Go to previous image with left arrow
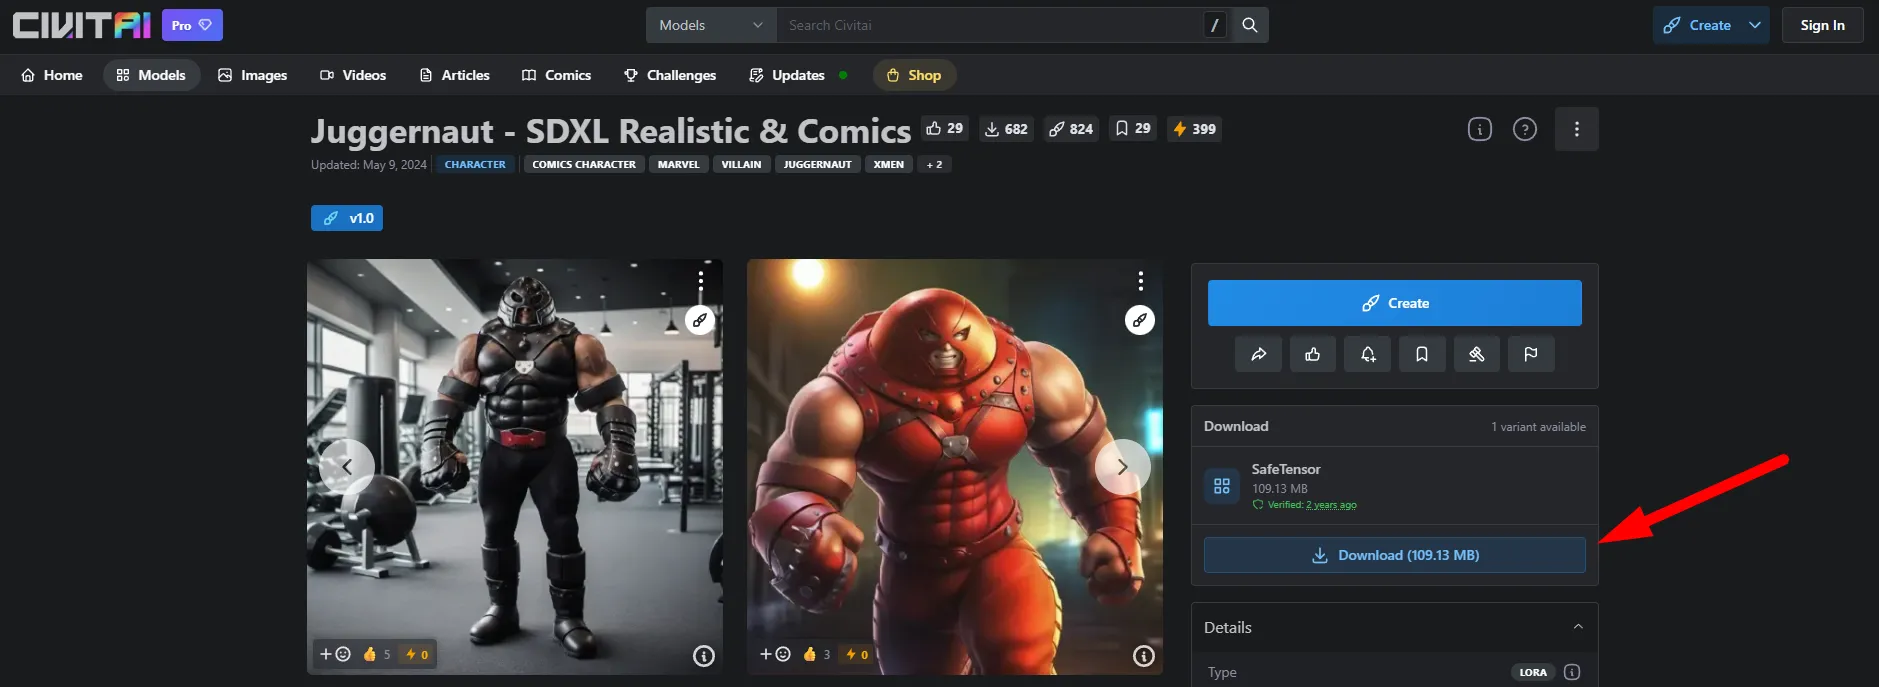The height and width of the screenshot is (687, 1879). click(x=347, y=466)
